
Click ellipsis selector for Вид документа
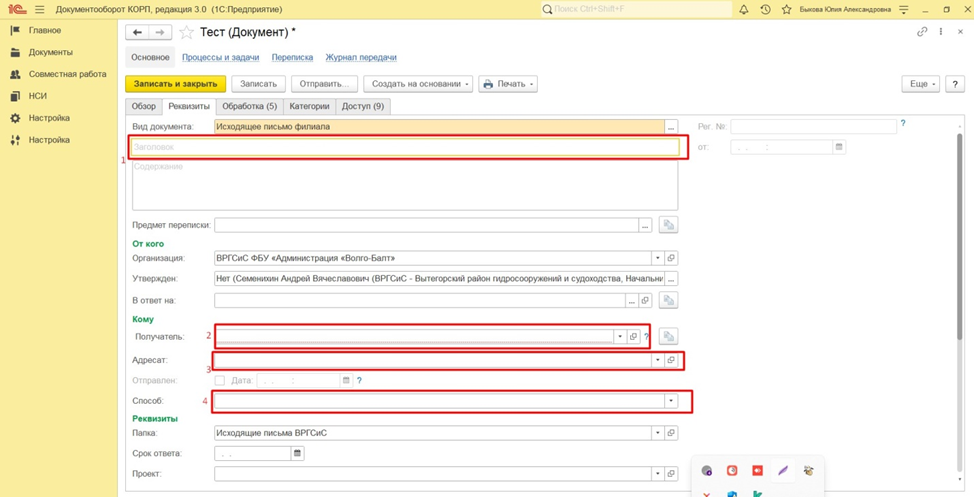pyautogui.click(x=671, y=127)
